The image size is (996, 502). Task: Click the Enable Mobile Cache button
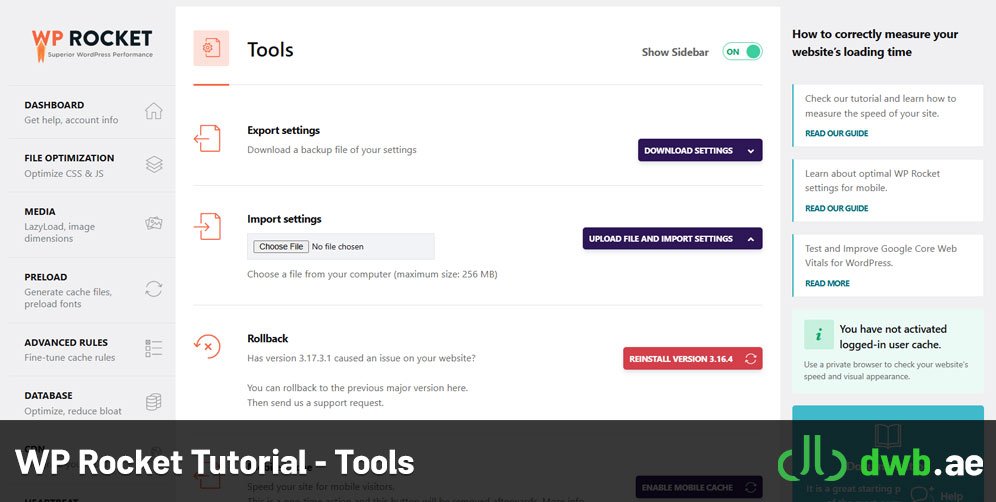[x=699, y=487]
